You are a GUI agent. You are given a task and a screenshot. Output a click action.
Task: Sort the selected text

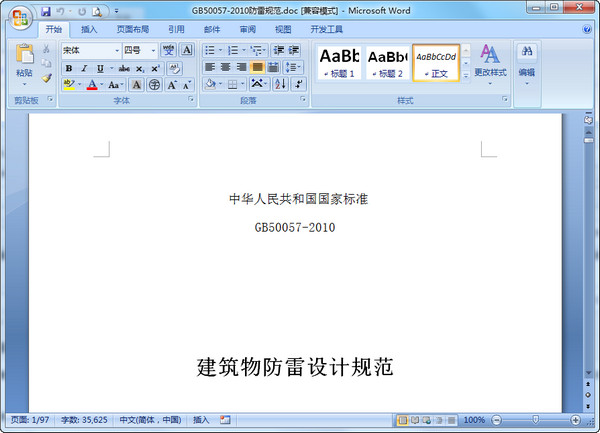280,84
